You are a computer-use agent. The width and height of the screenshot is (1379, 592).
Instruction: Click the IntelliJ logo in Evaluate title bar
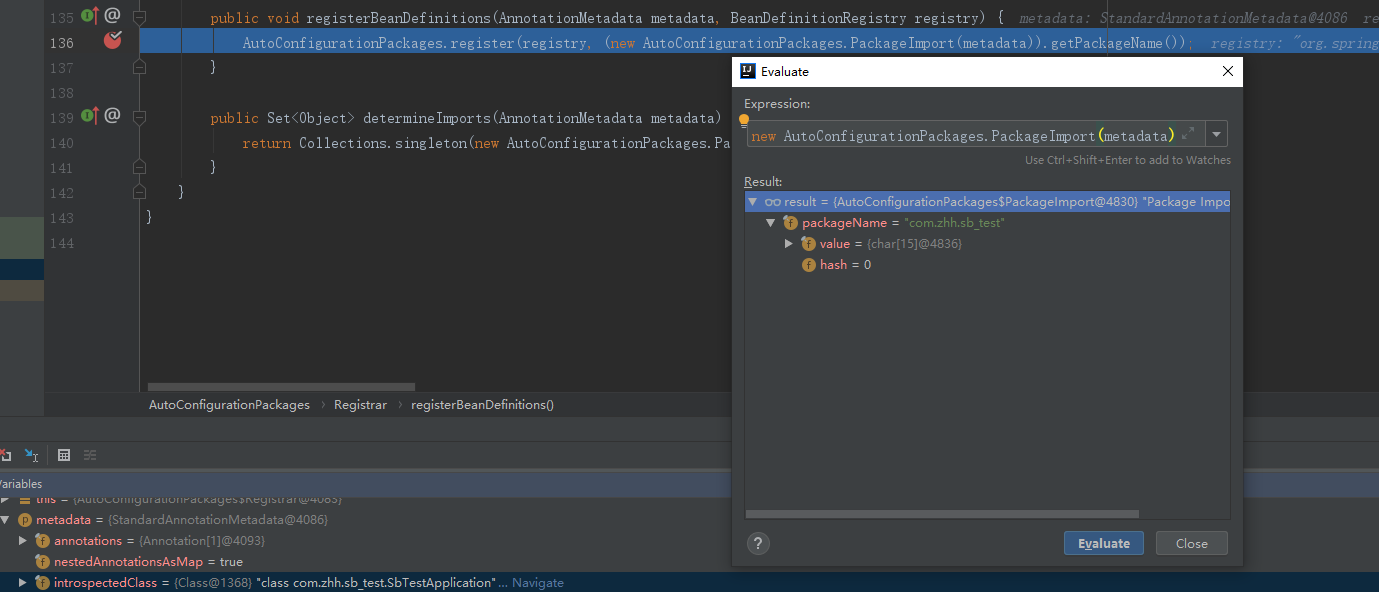pos(747,71)
